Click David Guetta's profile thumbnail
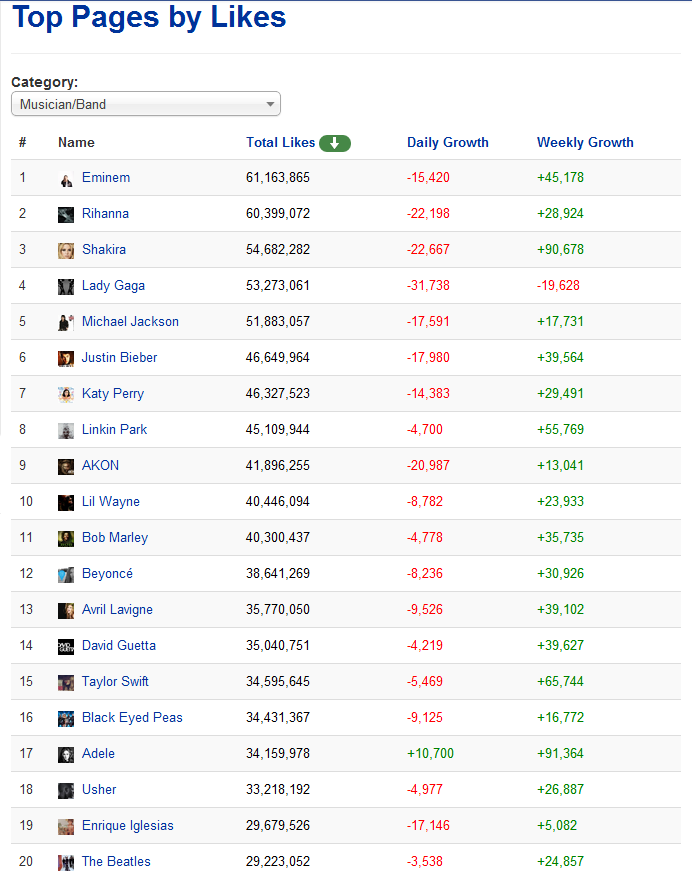The height and width of the screenshot is (874, 692). coord(66,647)
